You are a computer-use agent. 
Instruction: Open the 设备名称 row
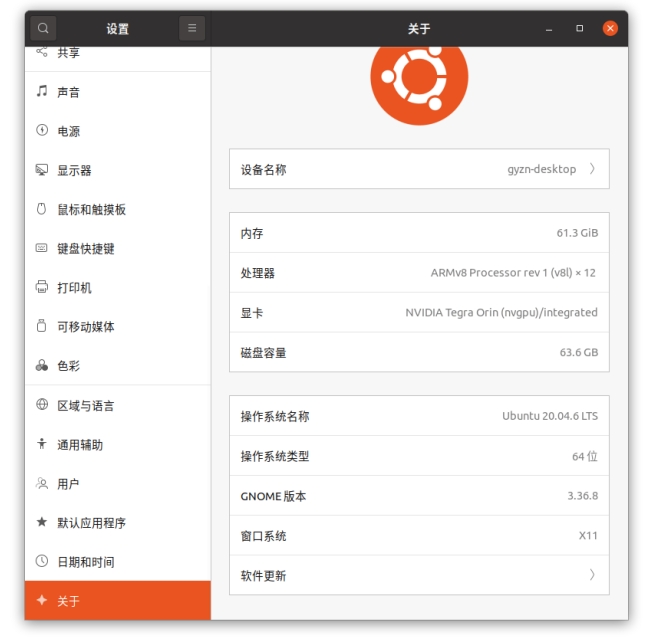(419, 169)
